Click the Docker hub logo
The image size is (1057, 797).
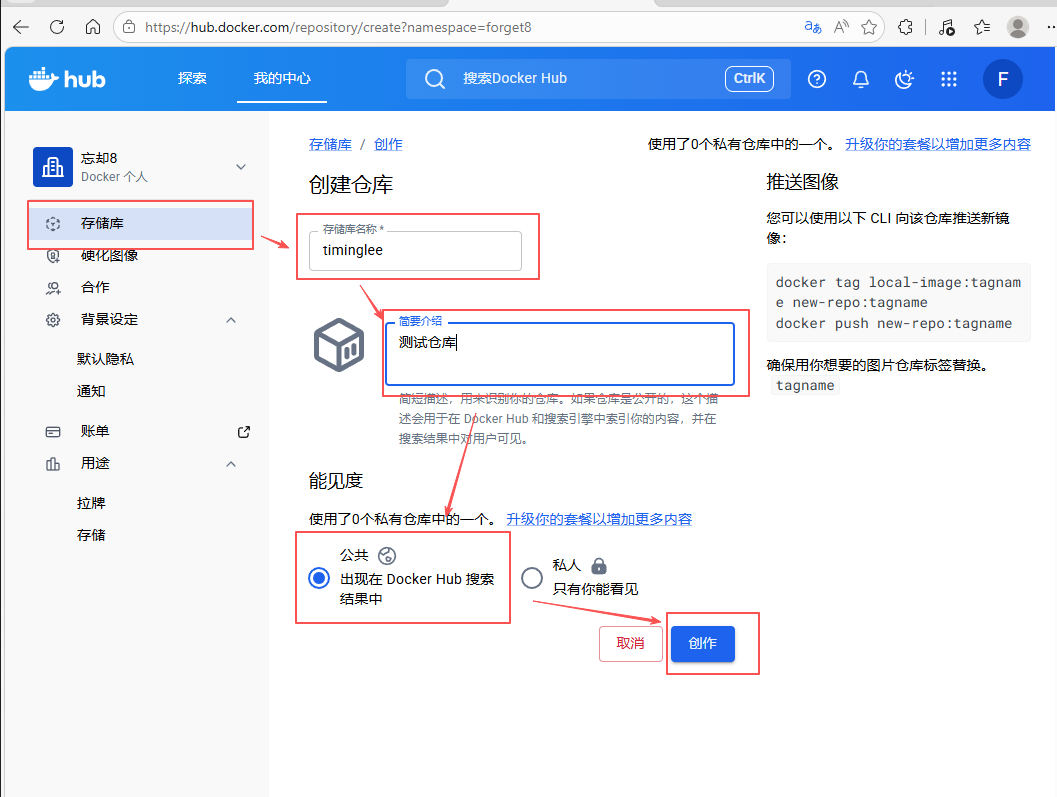click(67, 79)
